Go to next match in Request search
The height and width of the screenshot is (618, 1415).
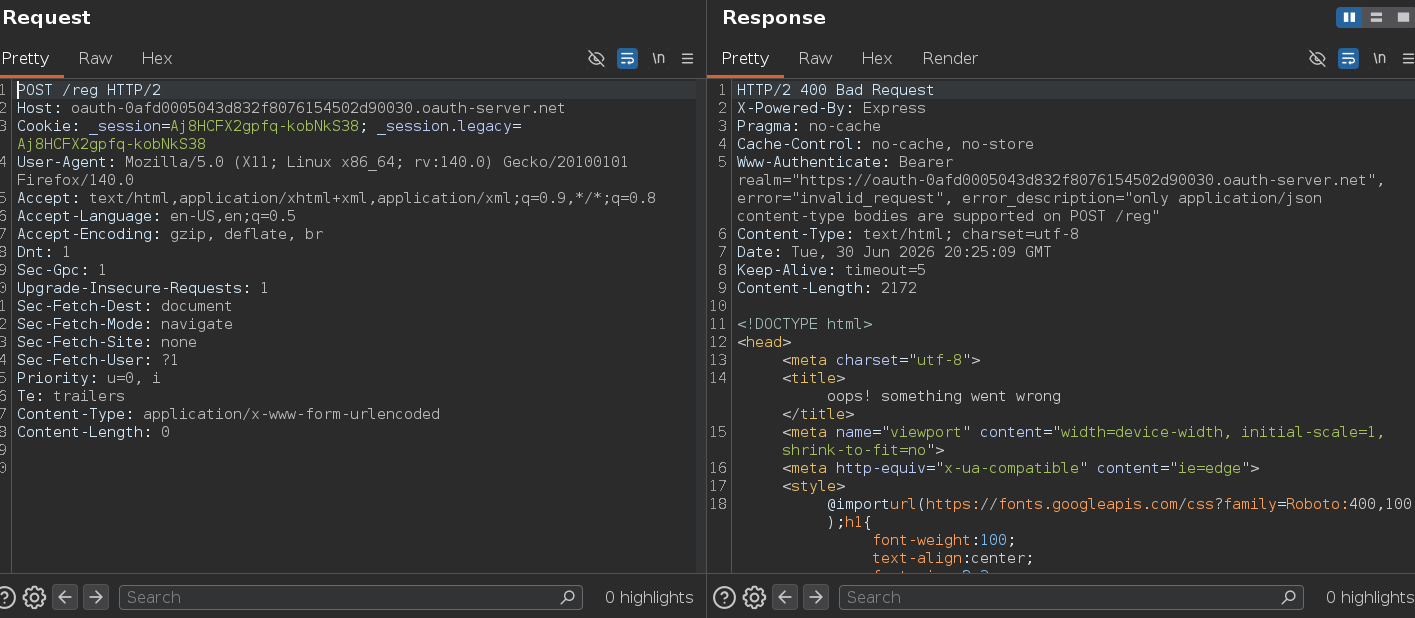coord(95,597)
